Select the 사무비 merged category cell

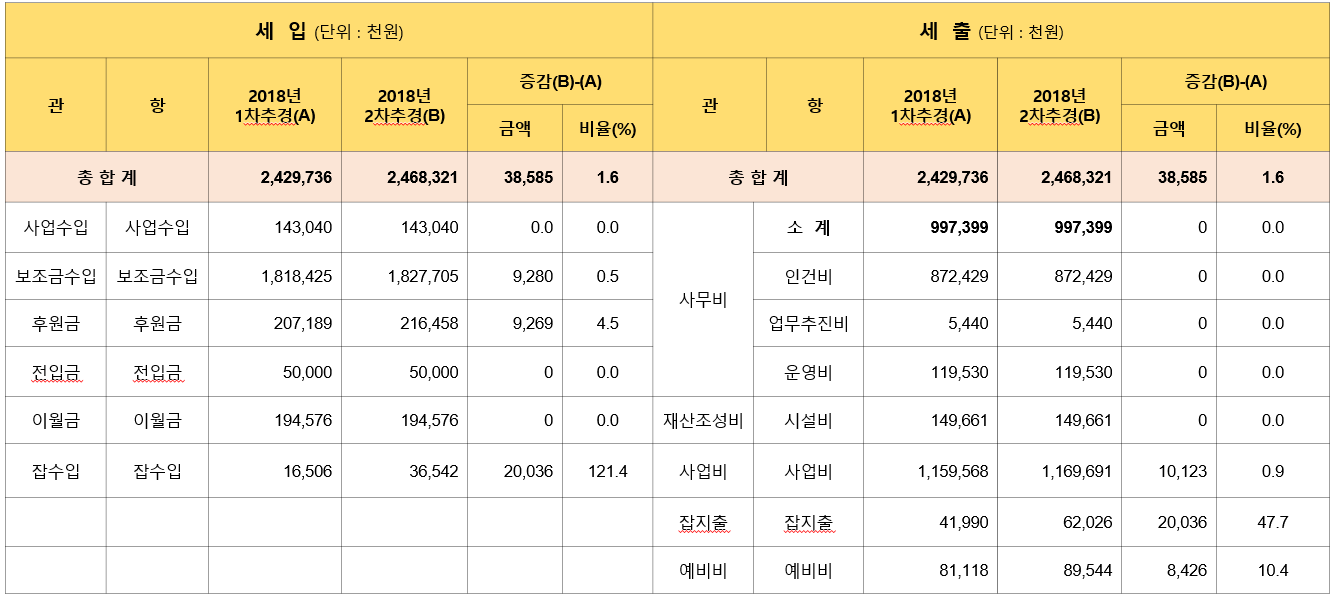click(x=703, y=299)
